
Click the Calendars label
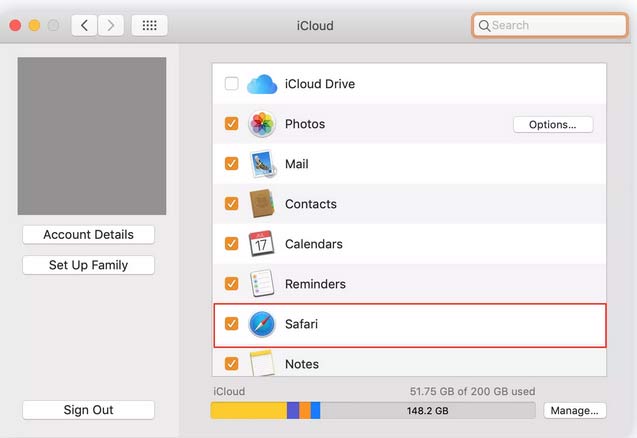pos(314,244)
